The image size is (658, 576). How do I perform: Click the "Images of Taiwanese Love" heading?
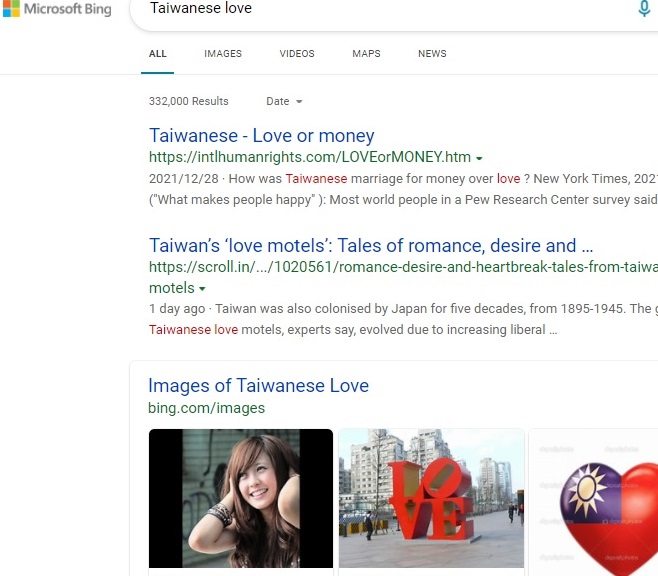tap(258, 386)
